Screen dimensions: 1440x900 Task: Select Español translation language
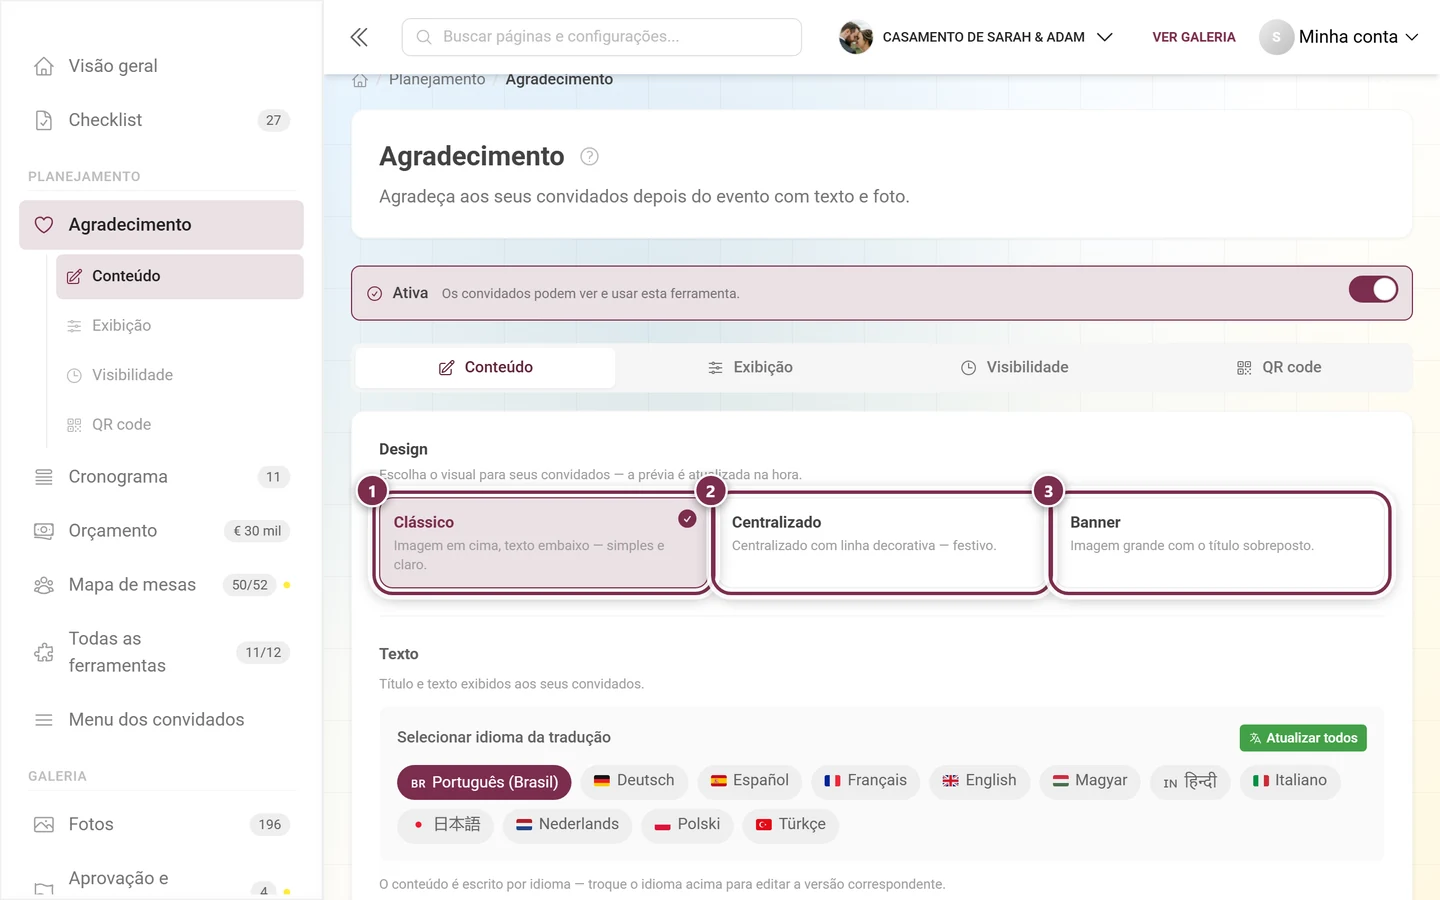[x=749, y=781]
